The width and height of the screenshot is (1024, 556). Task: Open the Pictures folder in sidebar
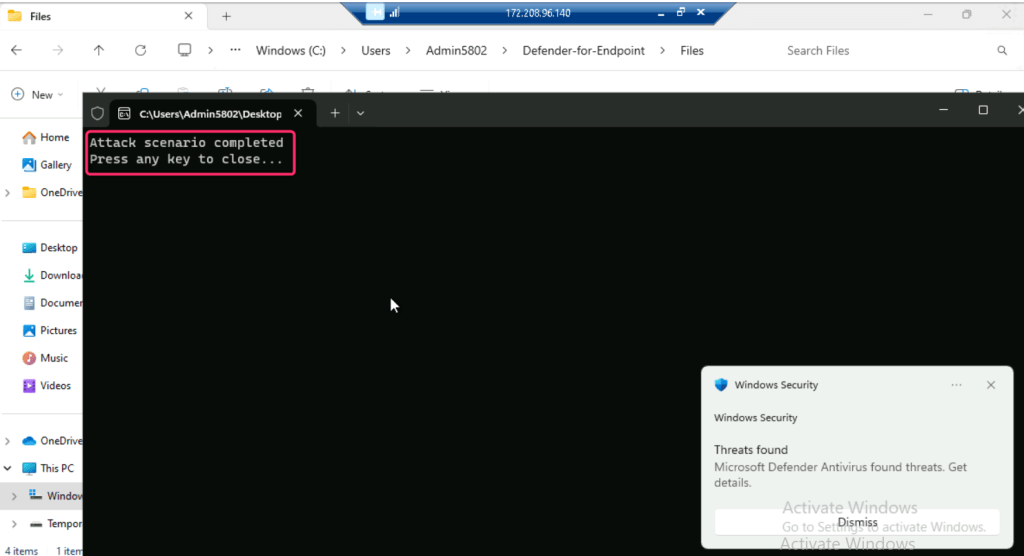pos(58,330)
